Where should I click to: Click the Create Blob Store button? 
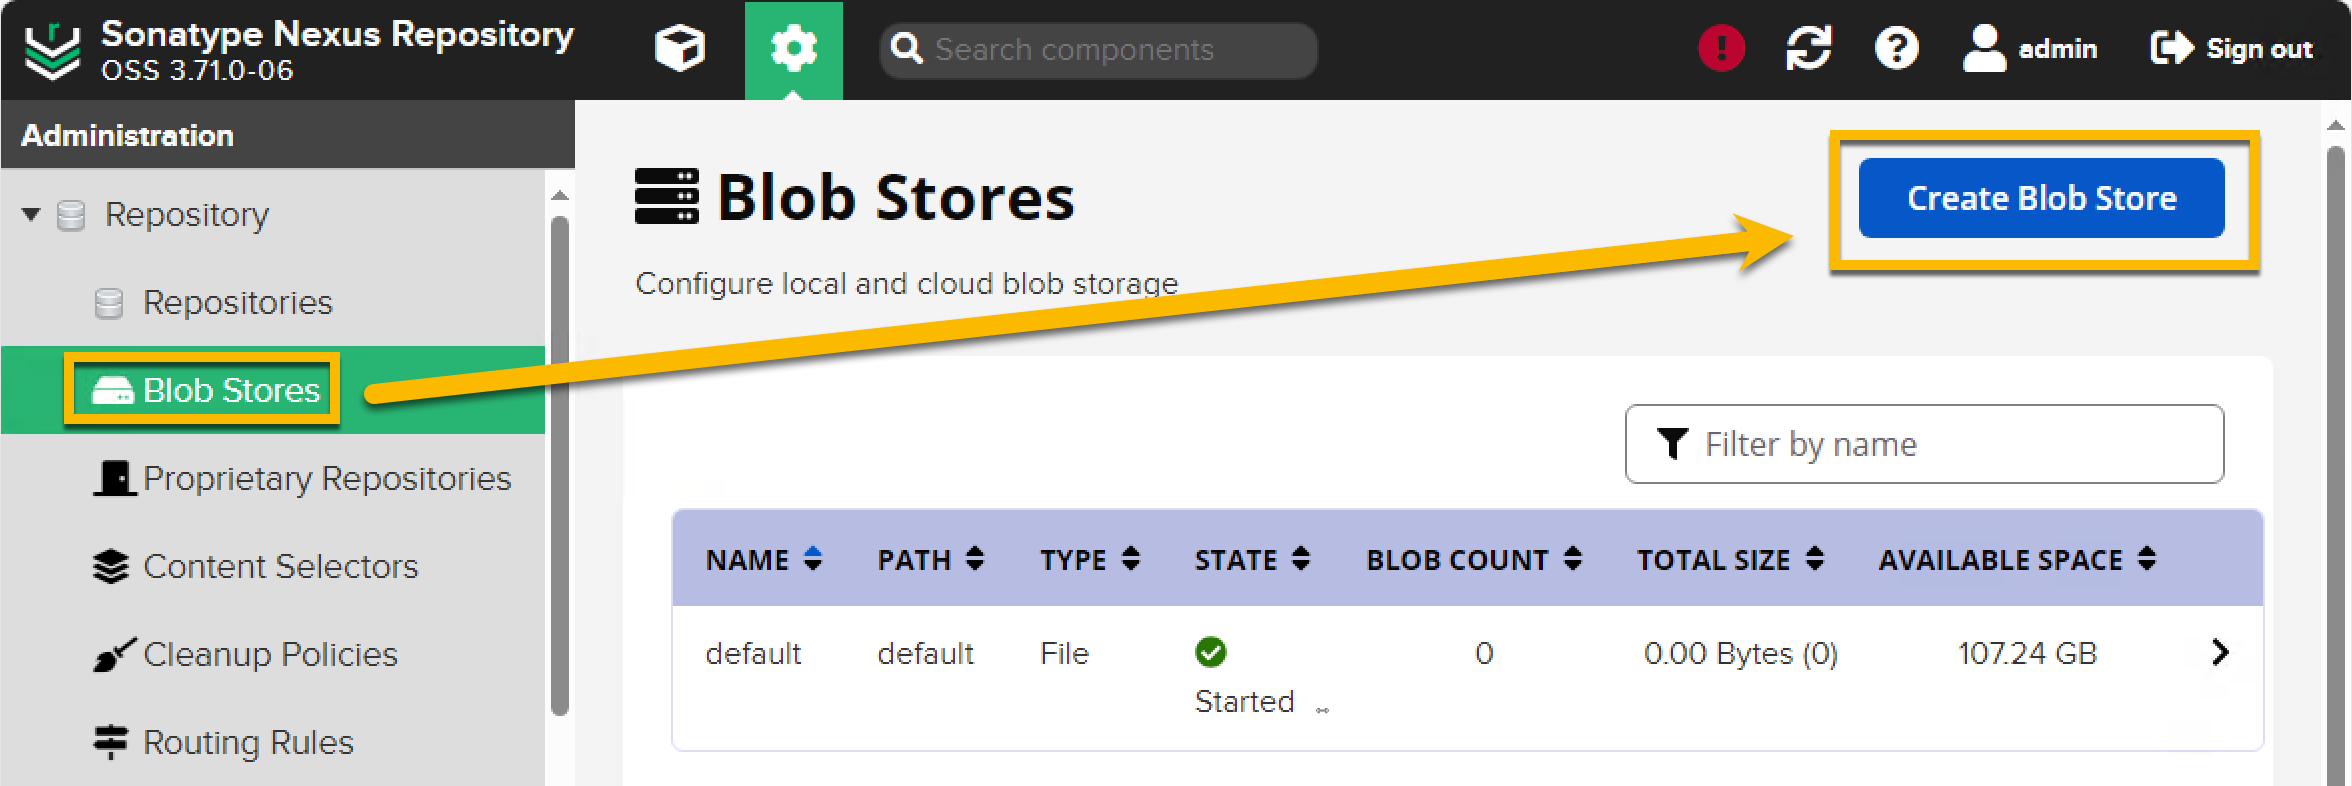pos(2041,198)
